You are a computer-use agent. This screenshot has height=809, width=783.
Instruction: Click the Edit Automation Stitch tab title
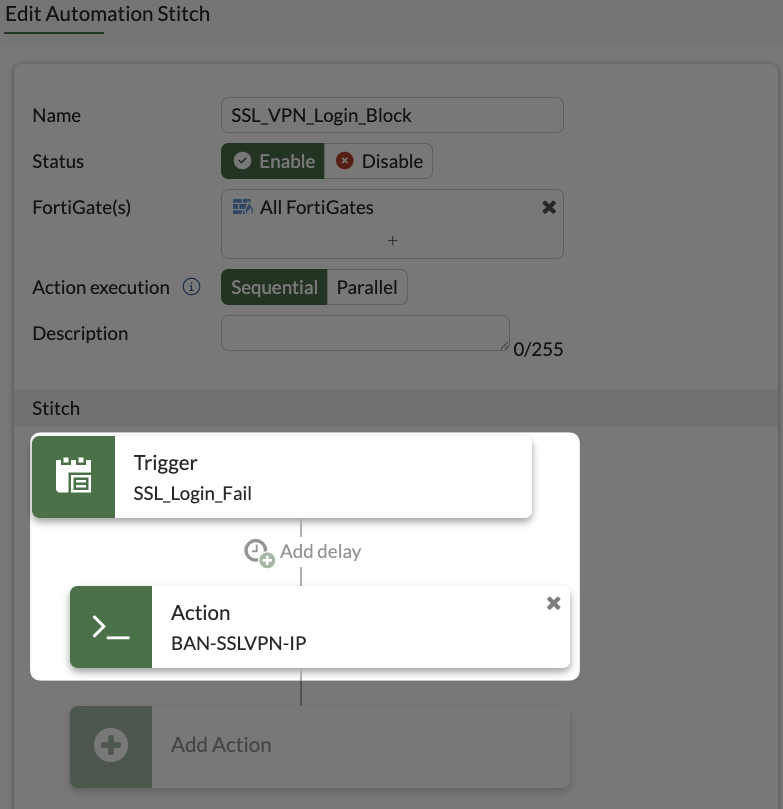pos(108,14)
